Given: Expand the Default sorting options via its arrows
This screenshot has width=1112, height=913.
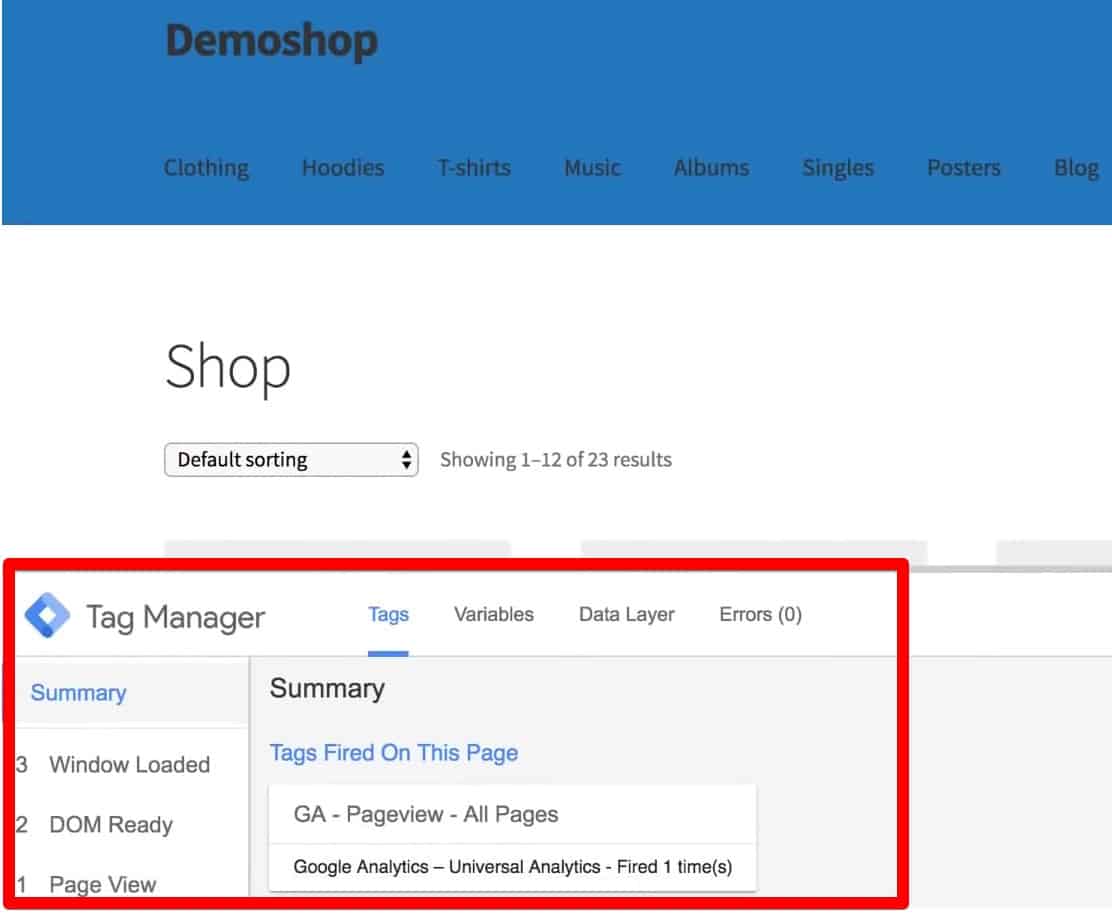Looking at the screenshot, I should (x=405, y=459).
